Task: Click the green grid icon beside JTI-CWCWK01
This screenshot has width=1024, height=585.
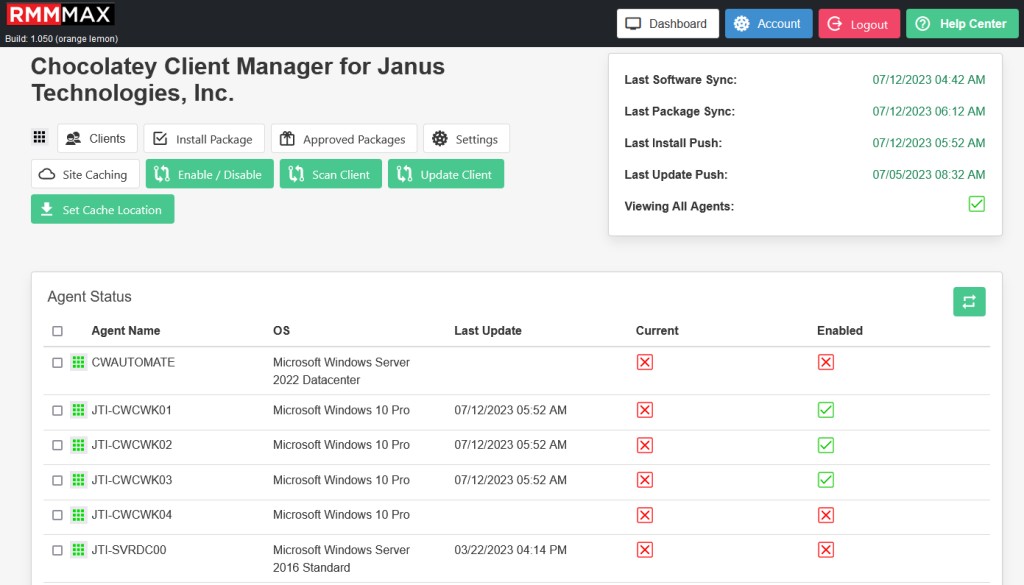Action: click(x=78, y=409)
